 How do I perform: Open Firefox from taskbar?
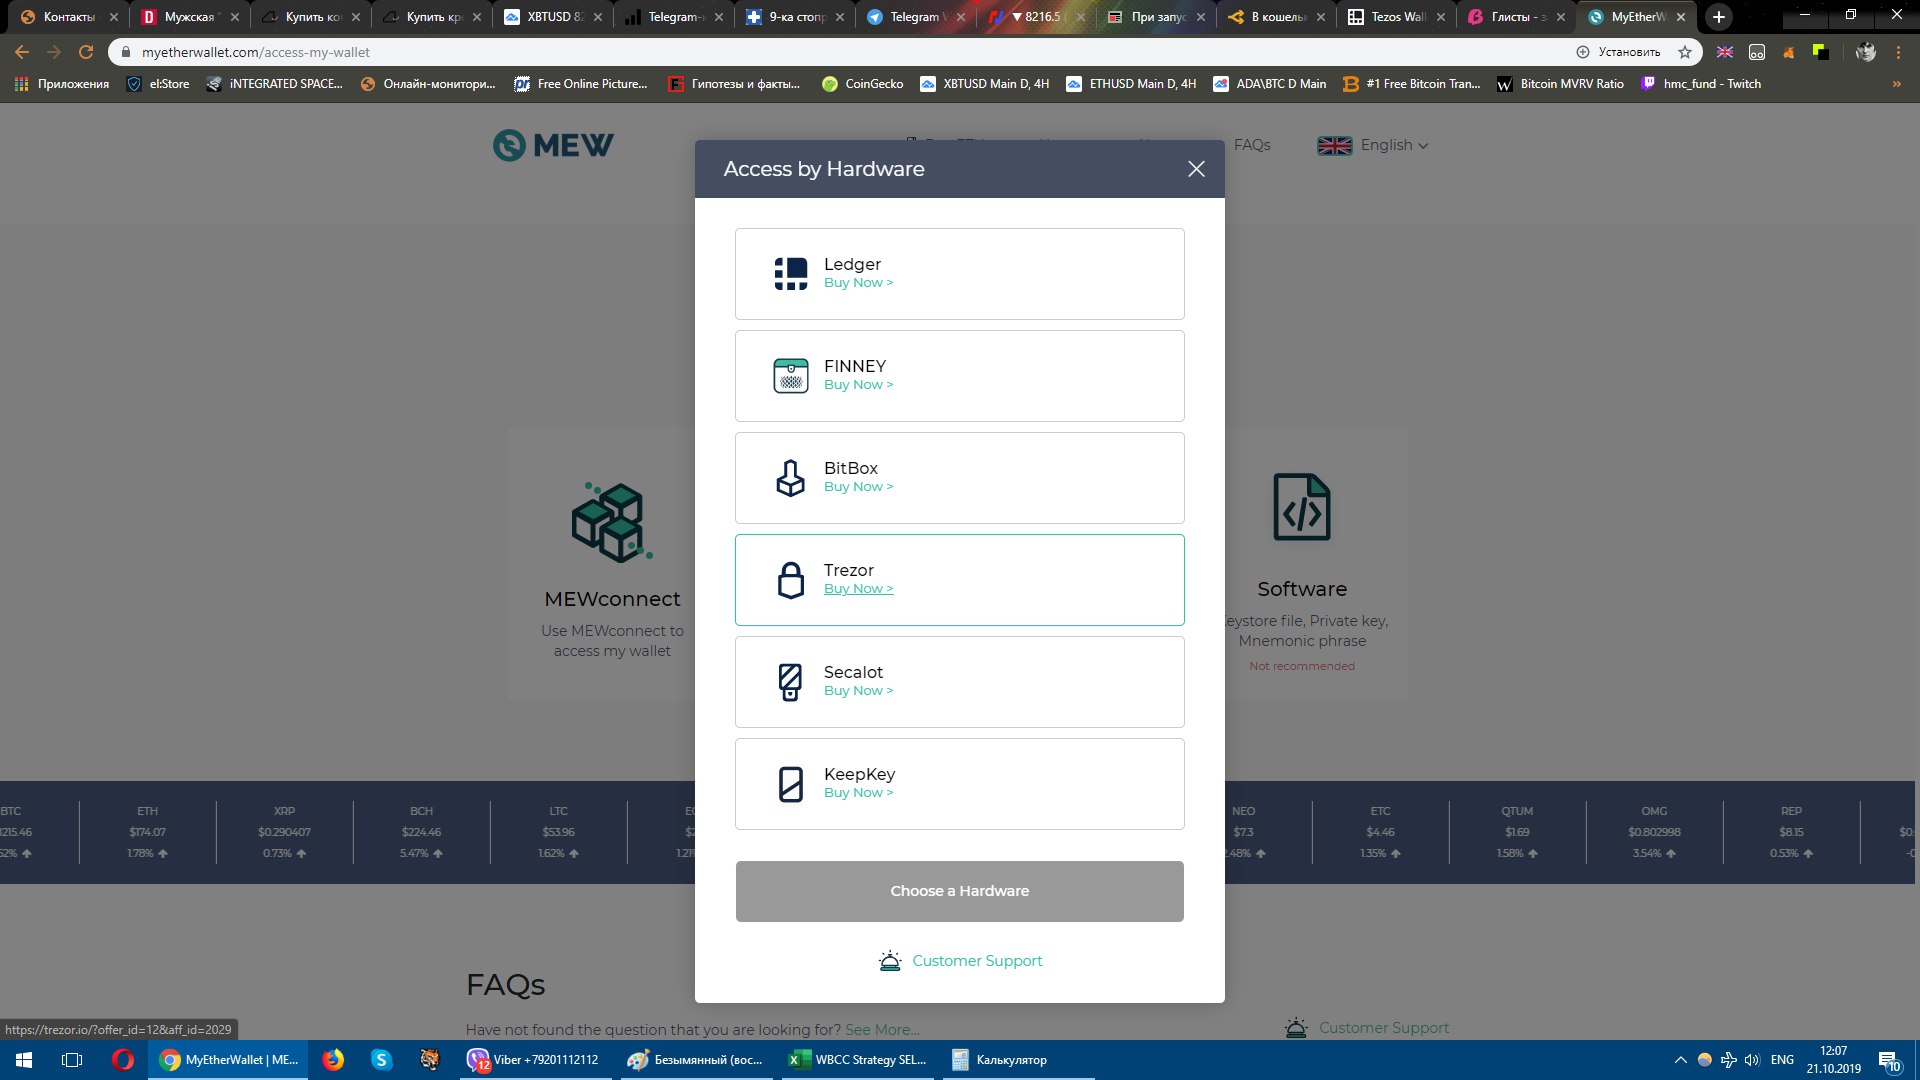coord(333,1060)
